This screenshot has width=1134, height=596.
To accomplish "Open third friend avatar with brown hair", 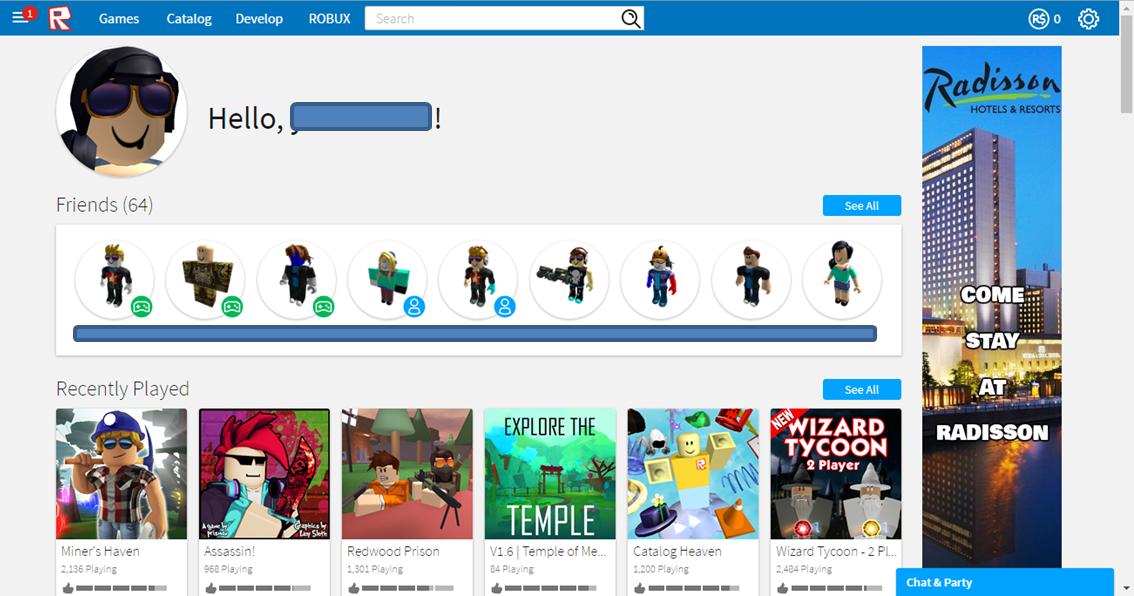I will [297, 280].
